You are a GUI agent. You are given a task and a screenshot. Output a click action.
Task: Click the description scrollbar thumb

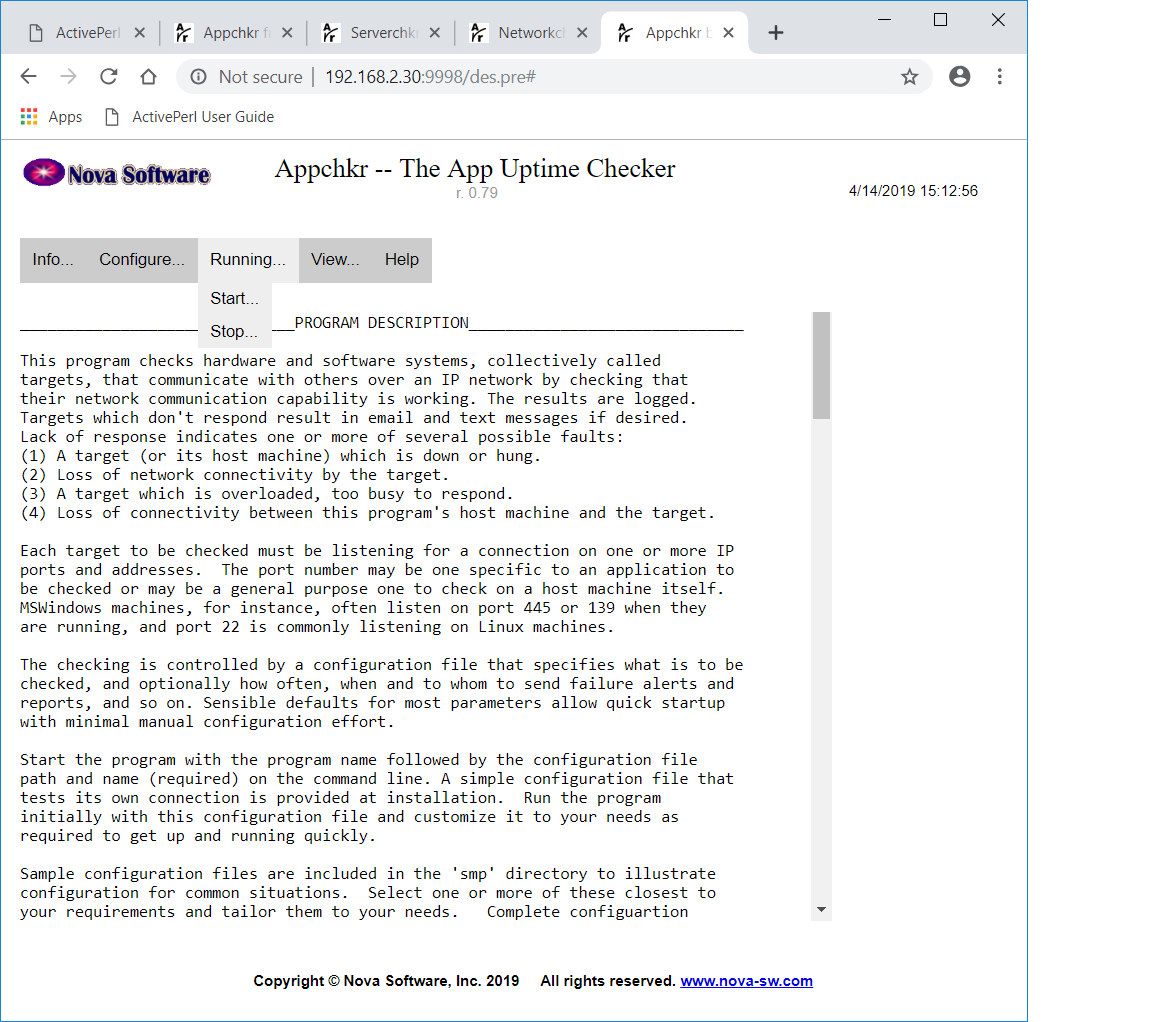coord(821,365)
